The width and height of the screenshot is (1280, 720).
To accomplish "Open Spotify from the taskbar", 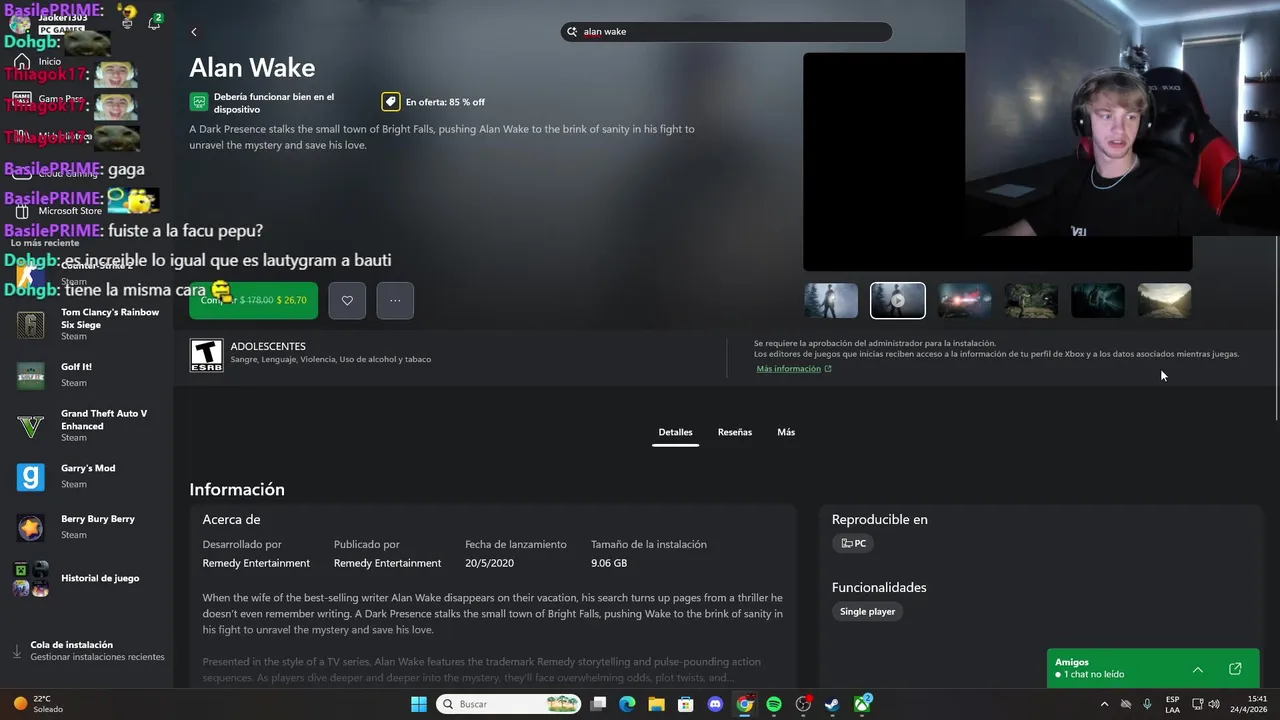I will pos(774,704).
